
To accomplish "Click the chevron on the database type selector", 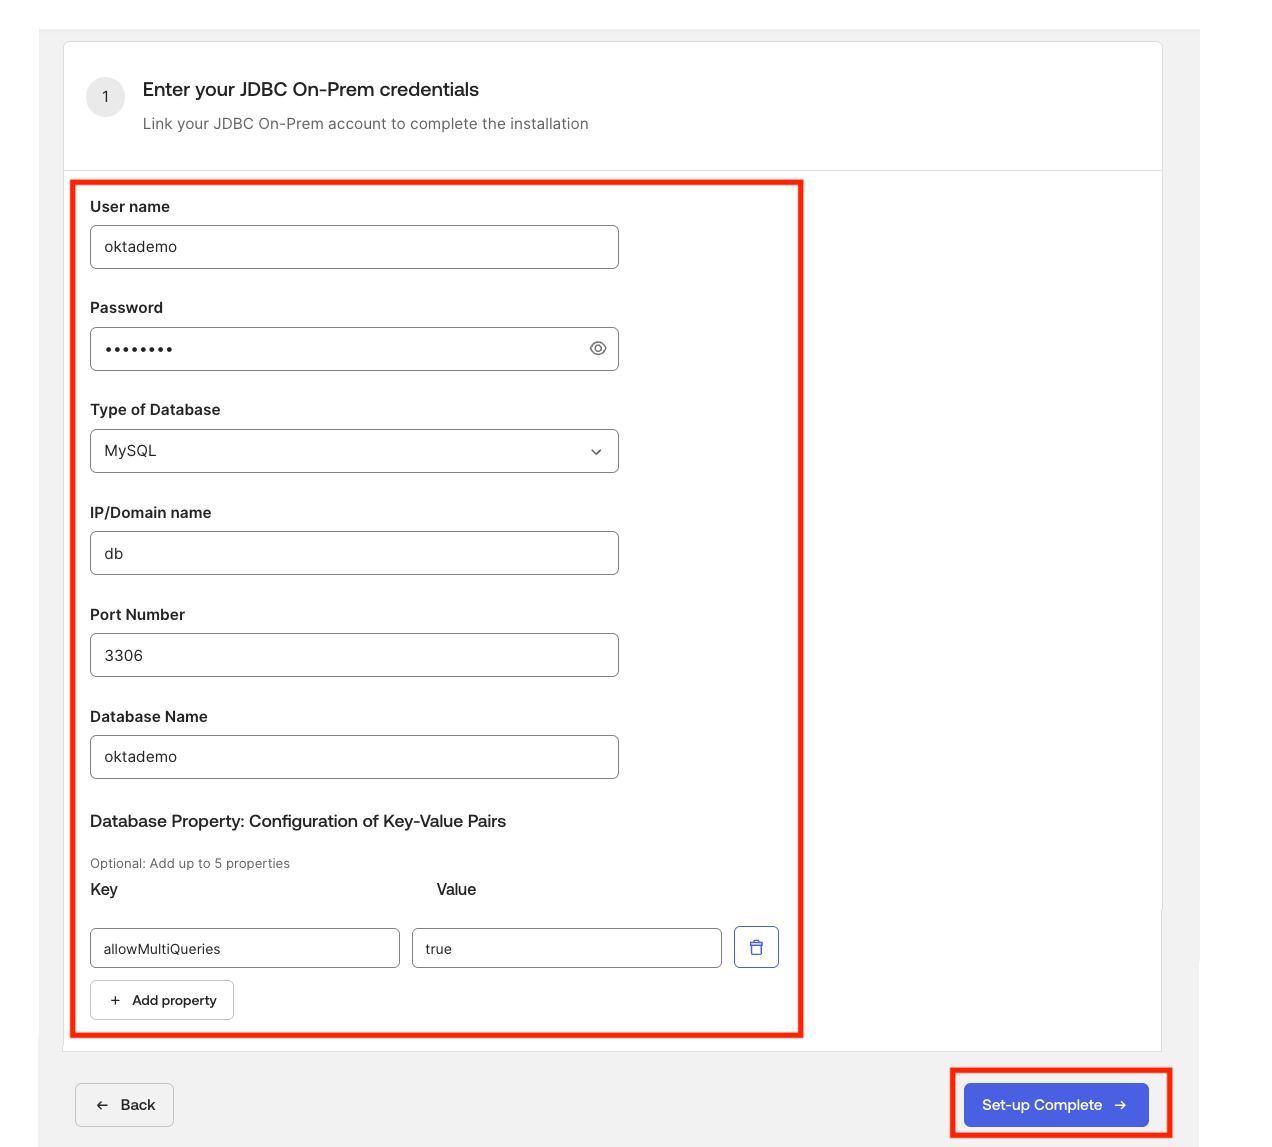I will (596, 451).
